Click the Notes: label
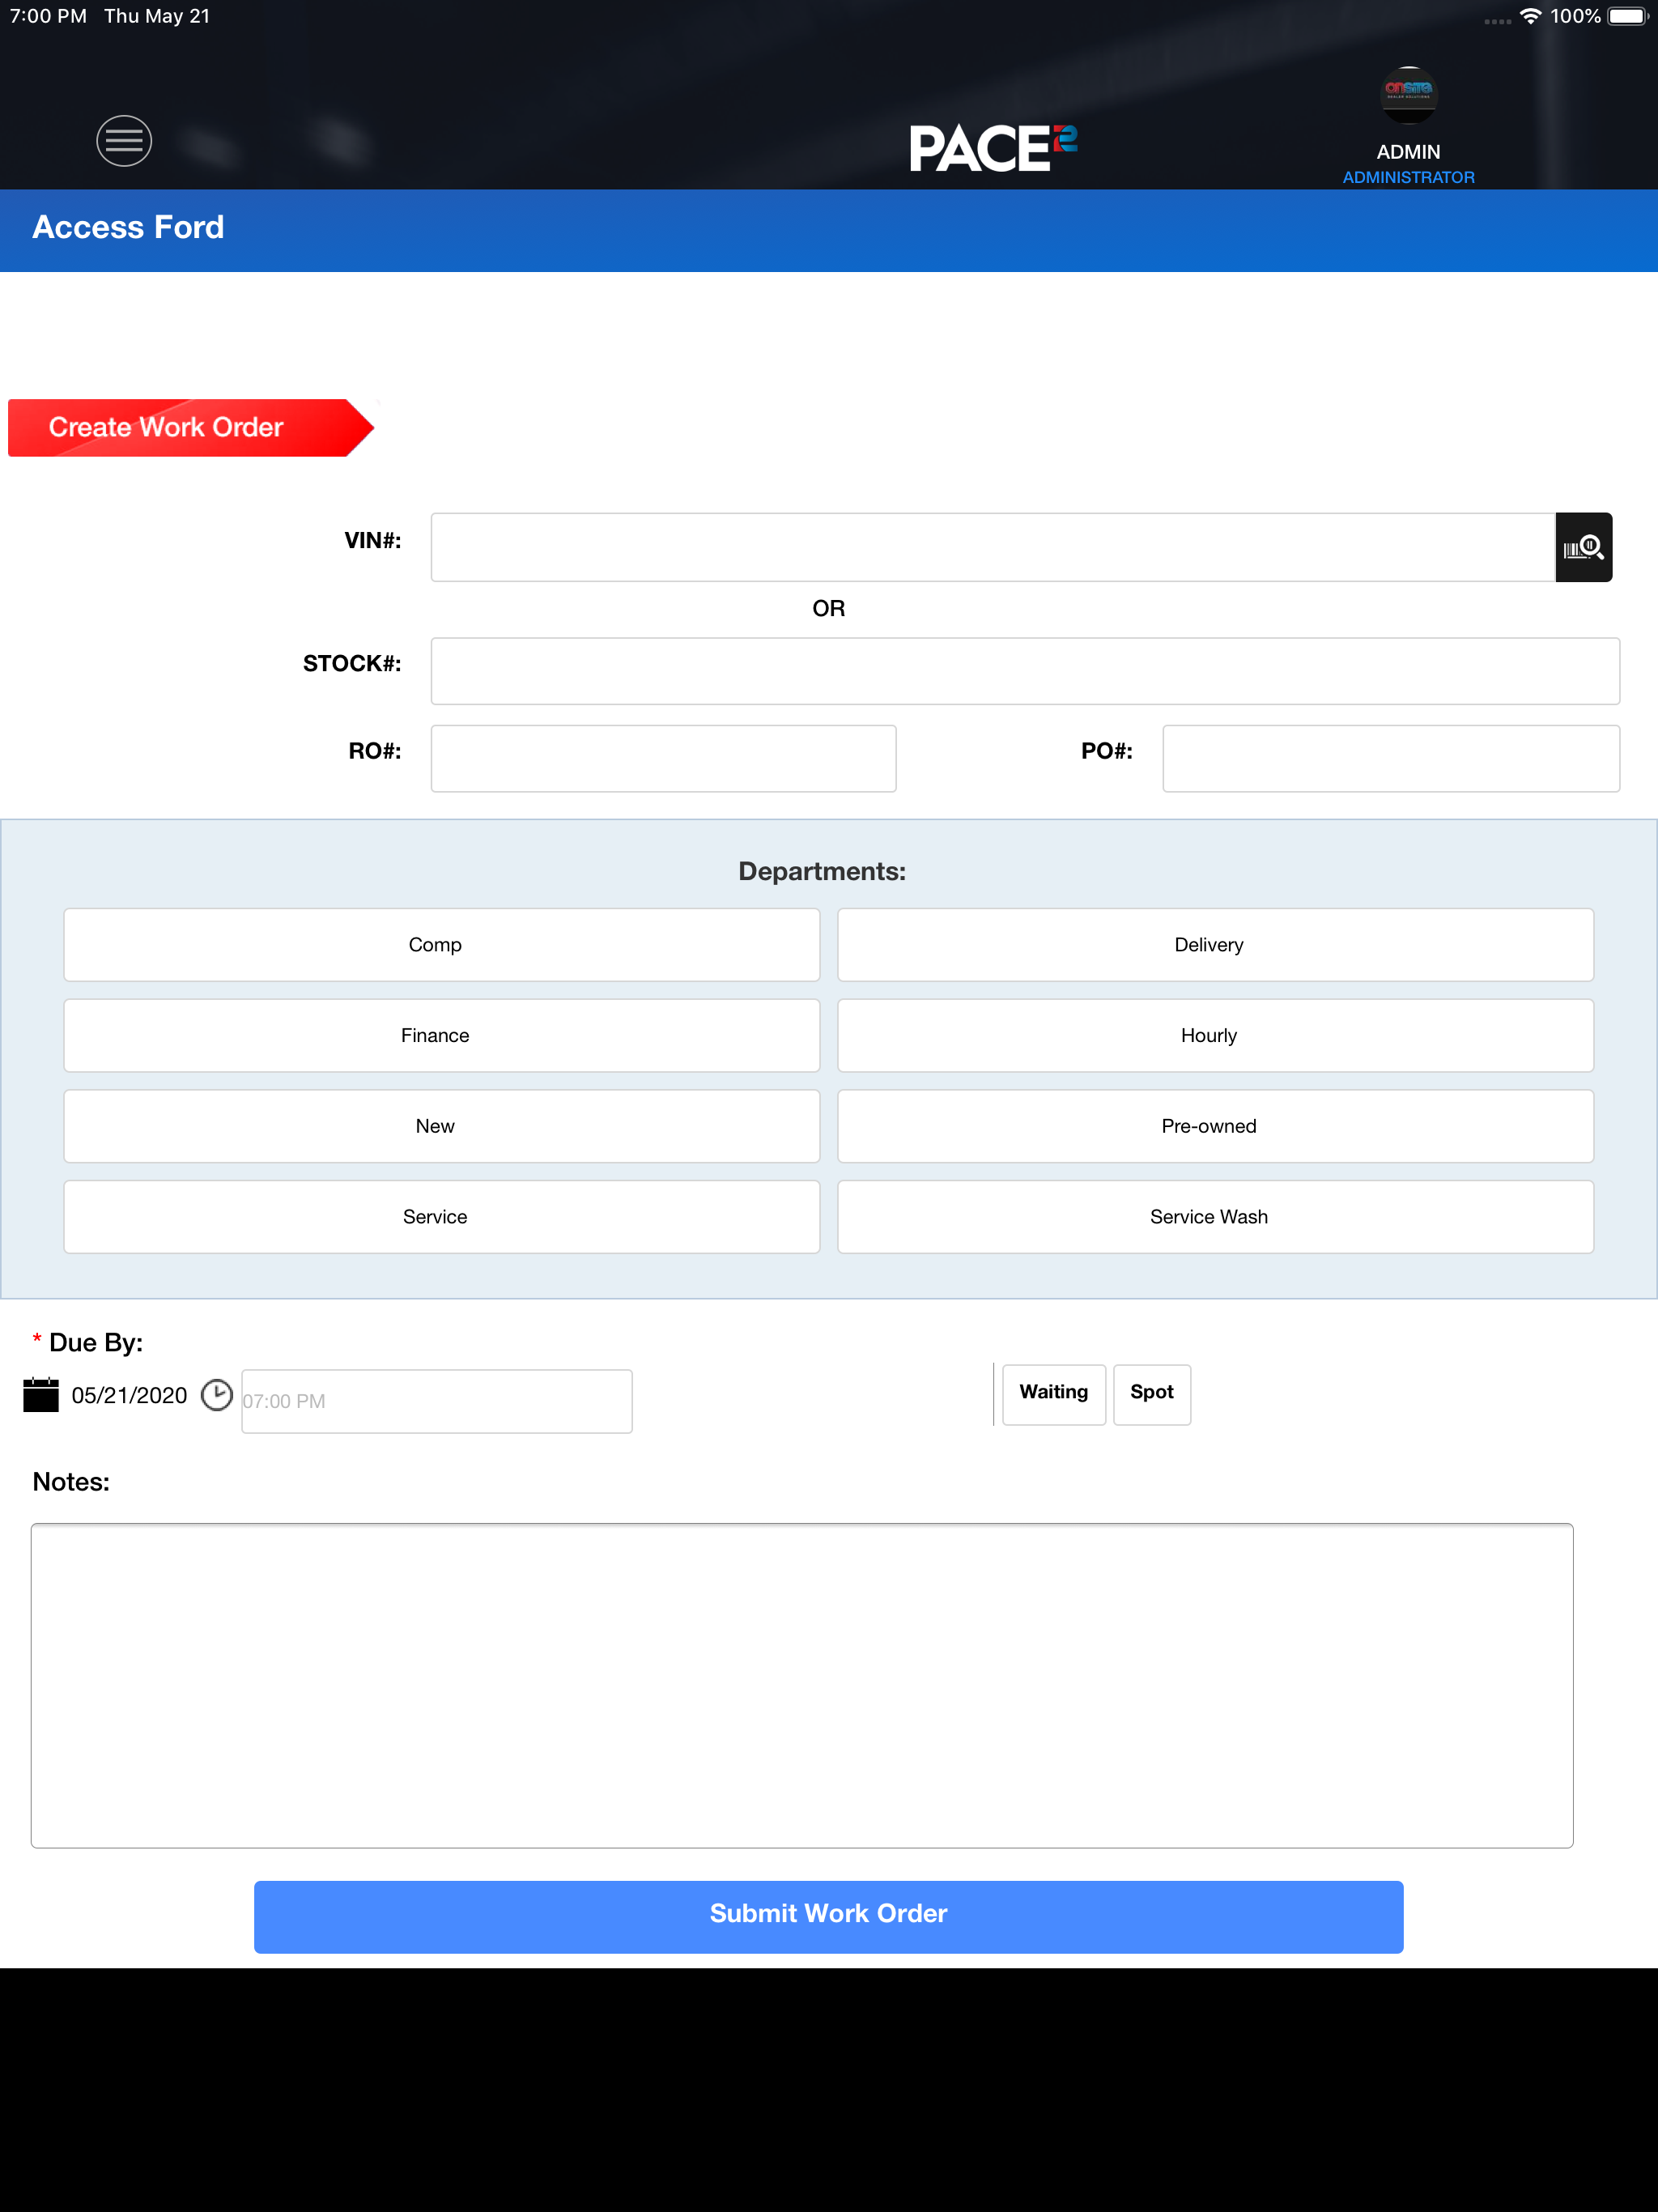 point(71,1481)
